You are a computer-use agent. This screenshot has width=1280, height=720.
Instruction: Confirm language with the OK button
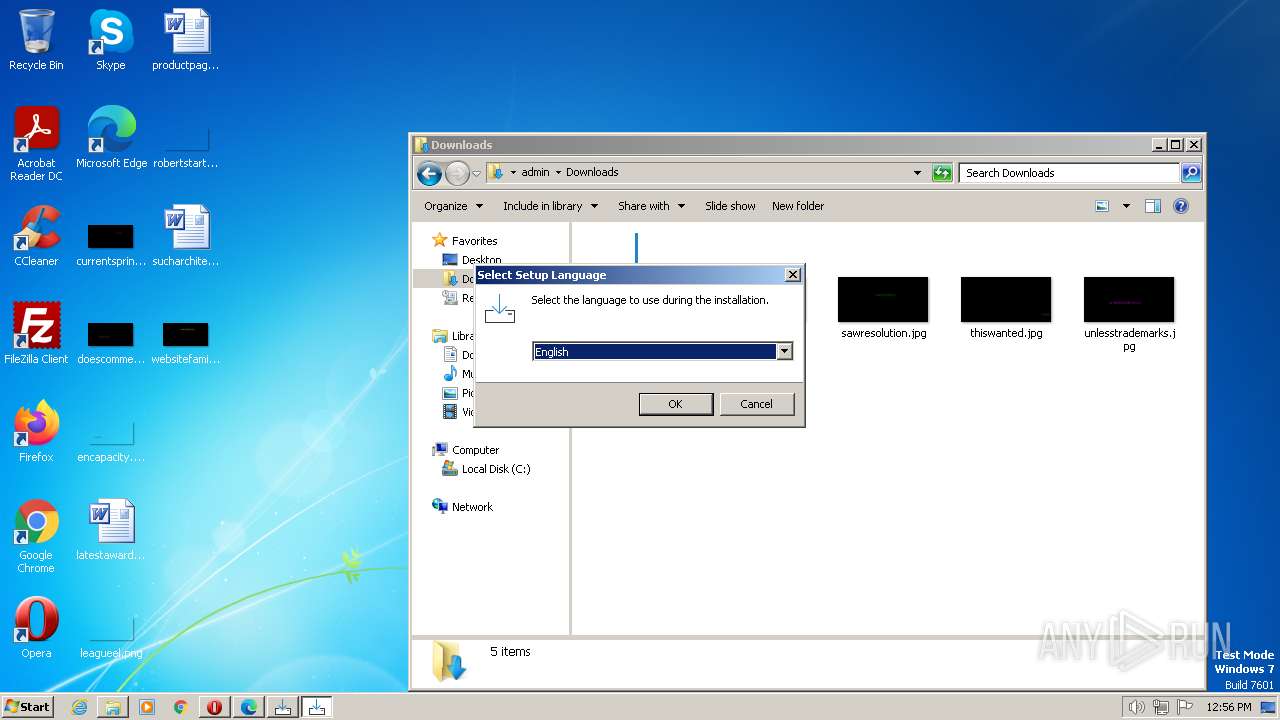pyautogui.click(x=675, y=404)
